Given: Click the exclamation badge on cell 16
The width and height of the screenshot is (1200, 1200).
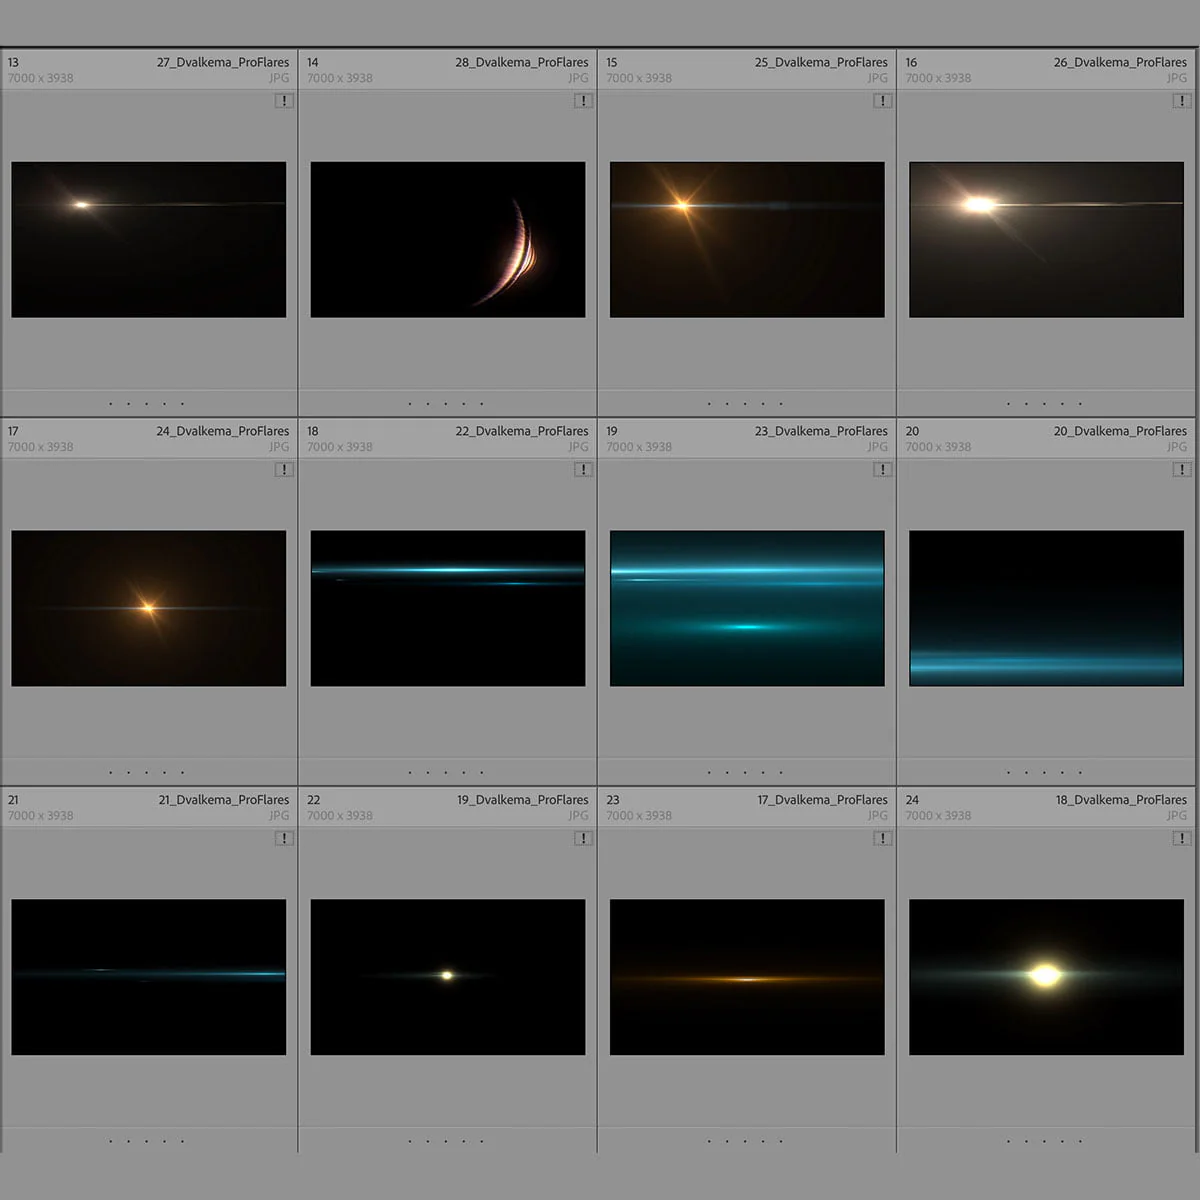Looking at the screenshot, I should 1181,101.
